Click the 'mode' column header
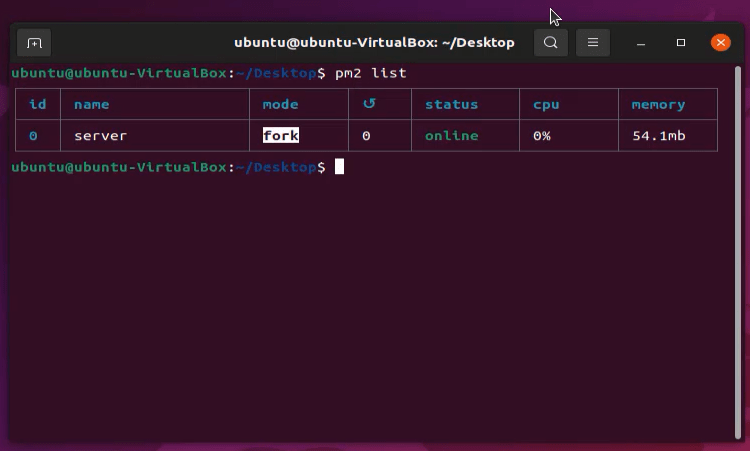The image size is (750, 451). click(280, 104)
